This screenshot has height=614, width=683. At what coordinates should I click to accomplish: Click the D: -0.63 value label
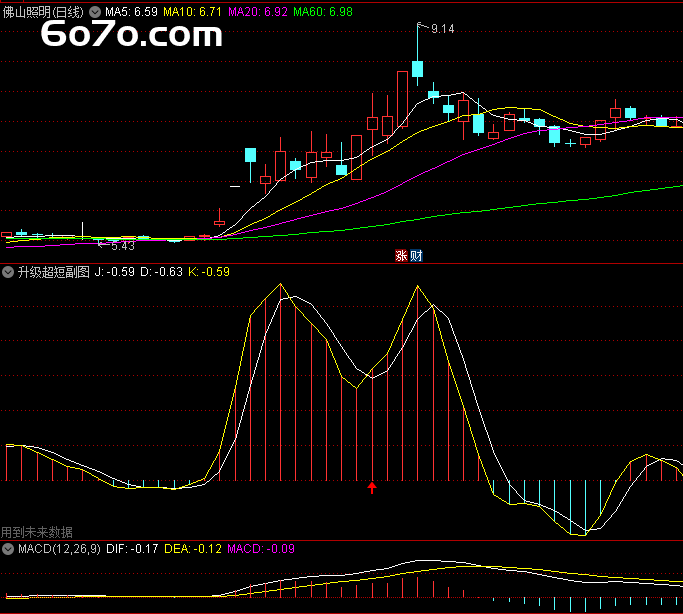click(161, 272)
